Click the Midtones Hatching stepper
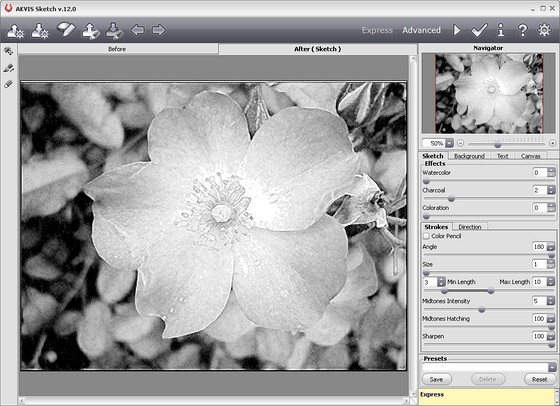 click(551, 319)
